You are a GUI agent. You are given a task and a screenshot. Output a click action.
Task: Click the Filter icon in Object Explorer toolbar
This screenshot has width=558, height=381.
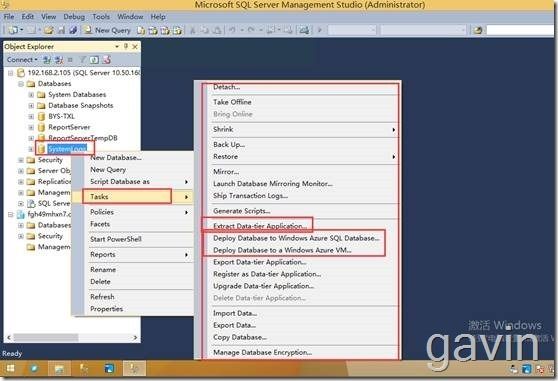click(83, 60)
